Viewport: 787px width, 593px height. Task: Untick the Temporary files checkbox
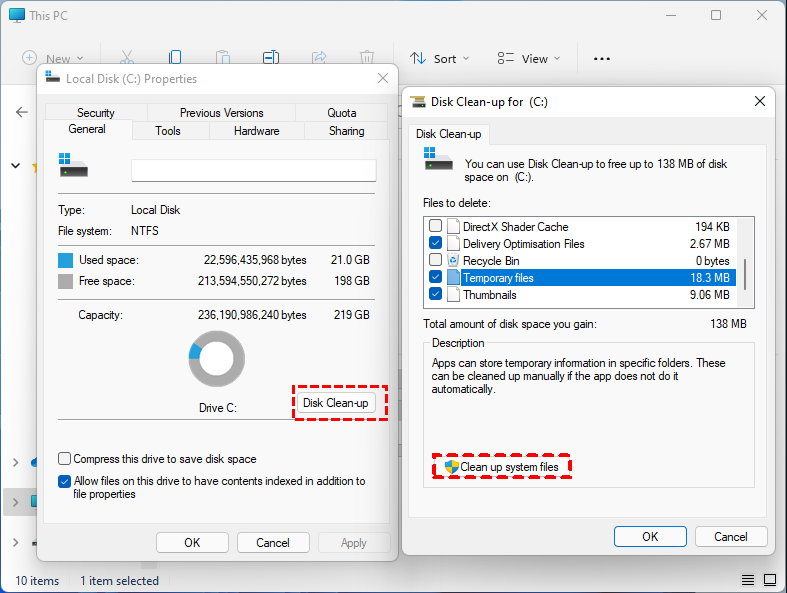pos(436,277)
